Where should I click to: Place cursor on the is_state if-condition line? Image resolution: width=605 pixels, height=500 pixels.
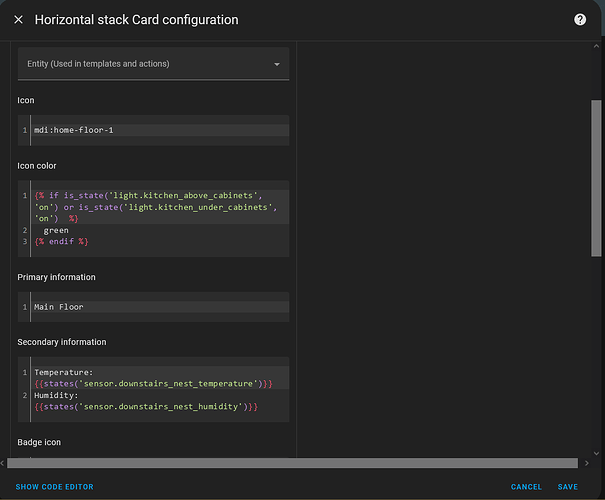(150, 195)
